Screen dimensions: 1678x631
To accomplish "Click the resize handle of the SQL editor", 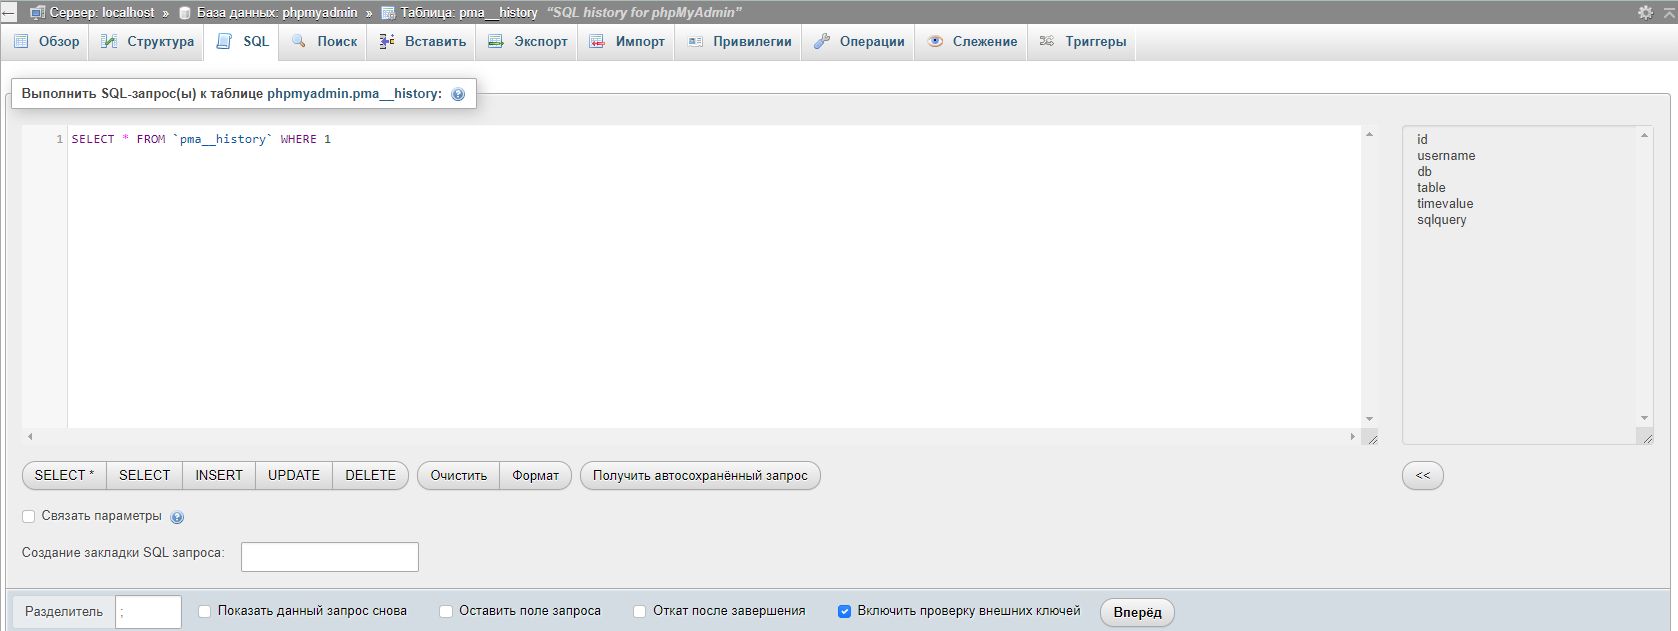I will [1371, 437].
